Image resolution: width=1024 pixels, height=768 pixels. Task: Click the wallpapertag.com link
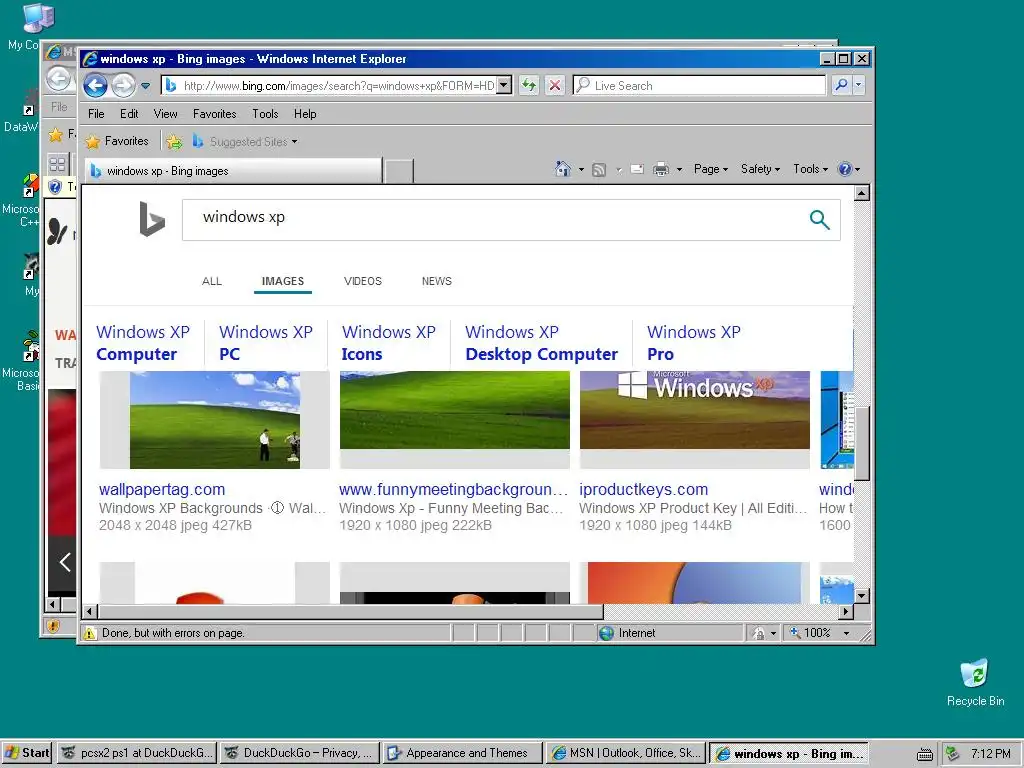coord(162,489)
